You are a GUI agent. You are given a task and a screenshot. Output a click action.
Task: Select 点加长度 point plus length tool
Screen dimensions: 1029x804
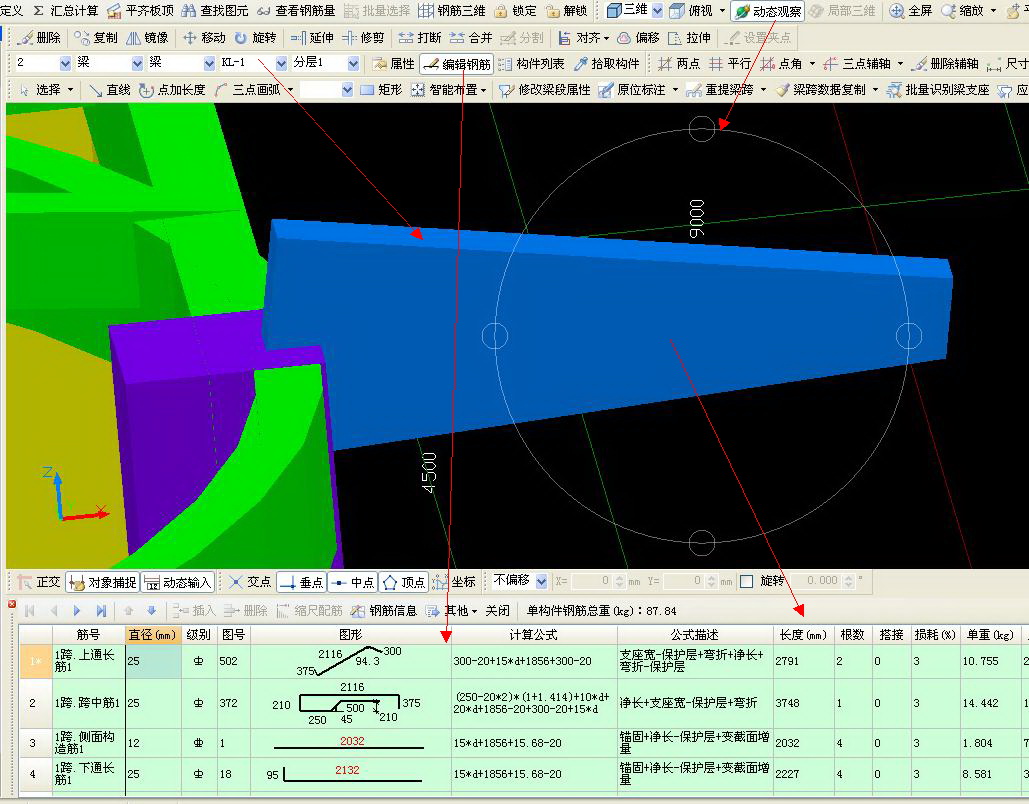[x=172, y=89]
